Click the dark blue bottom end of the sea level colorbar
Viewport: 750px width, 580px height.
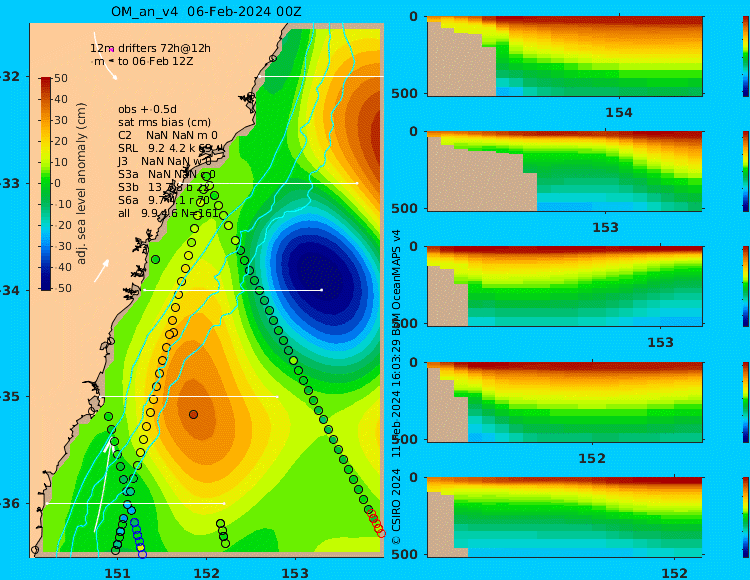point(46,286)
